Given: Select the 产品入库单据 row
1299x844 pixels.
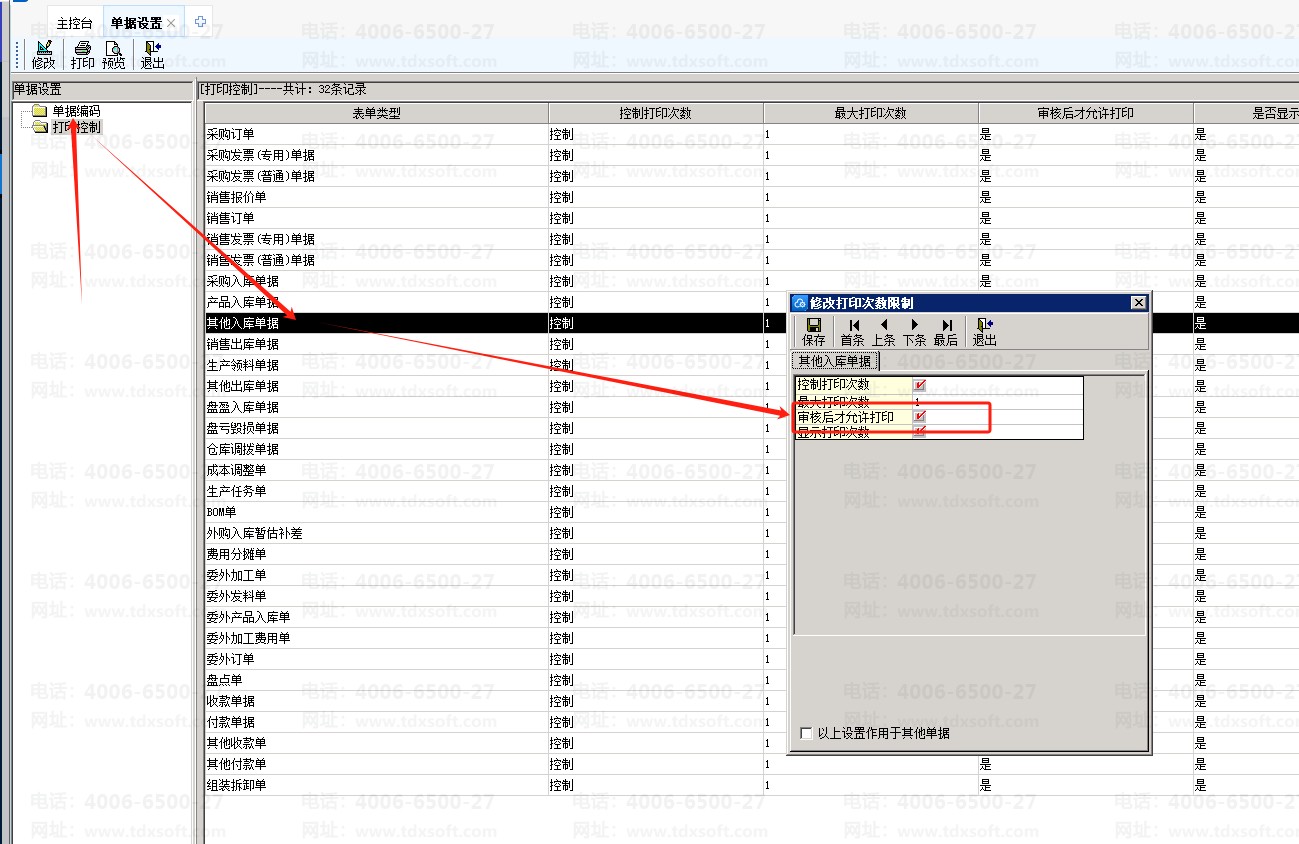Looking at the screenshot, I should coord(752,302).
